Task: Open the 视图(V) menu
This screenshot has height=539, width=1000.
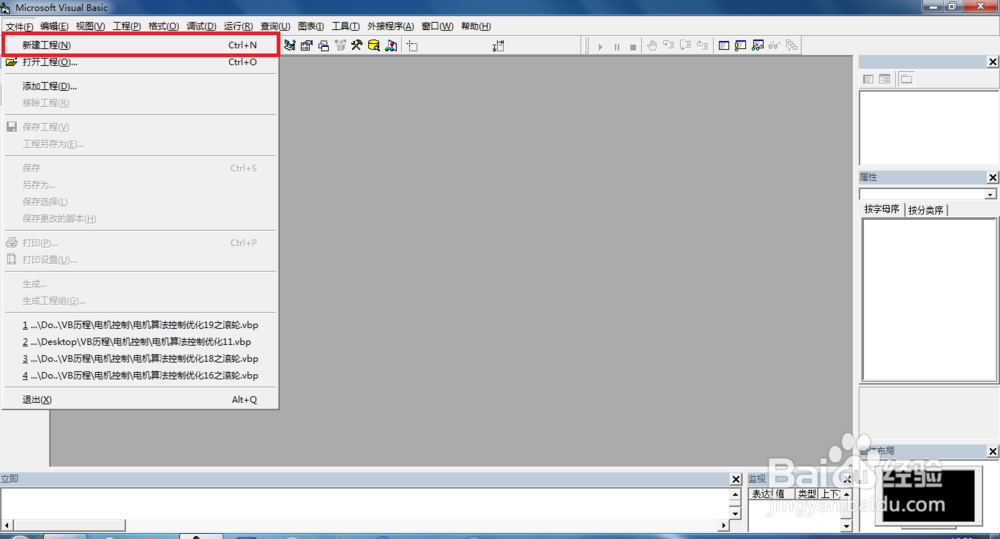Action: click(90, 26)
